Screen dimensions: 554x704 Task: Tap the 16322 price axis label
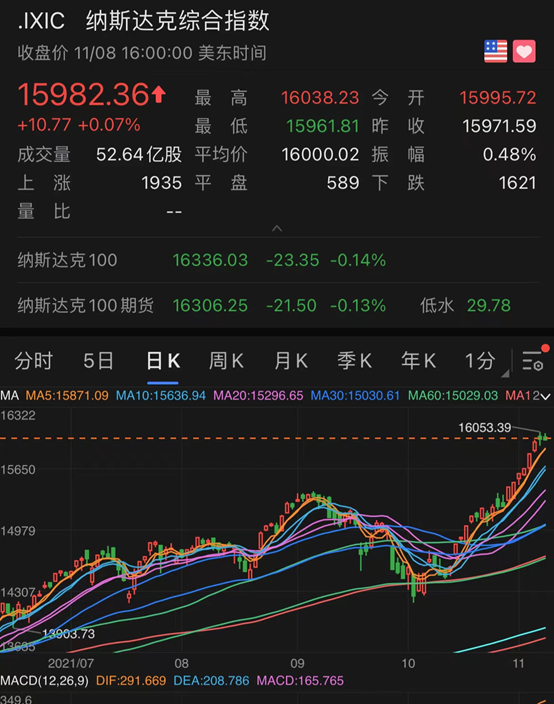click(18, 416)
